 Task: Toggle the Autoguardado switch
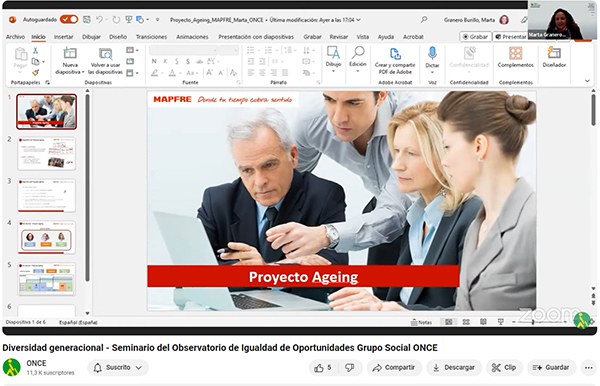point(69,19)
